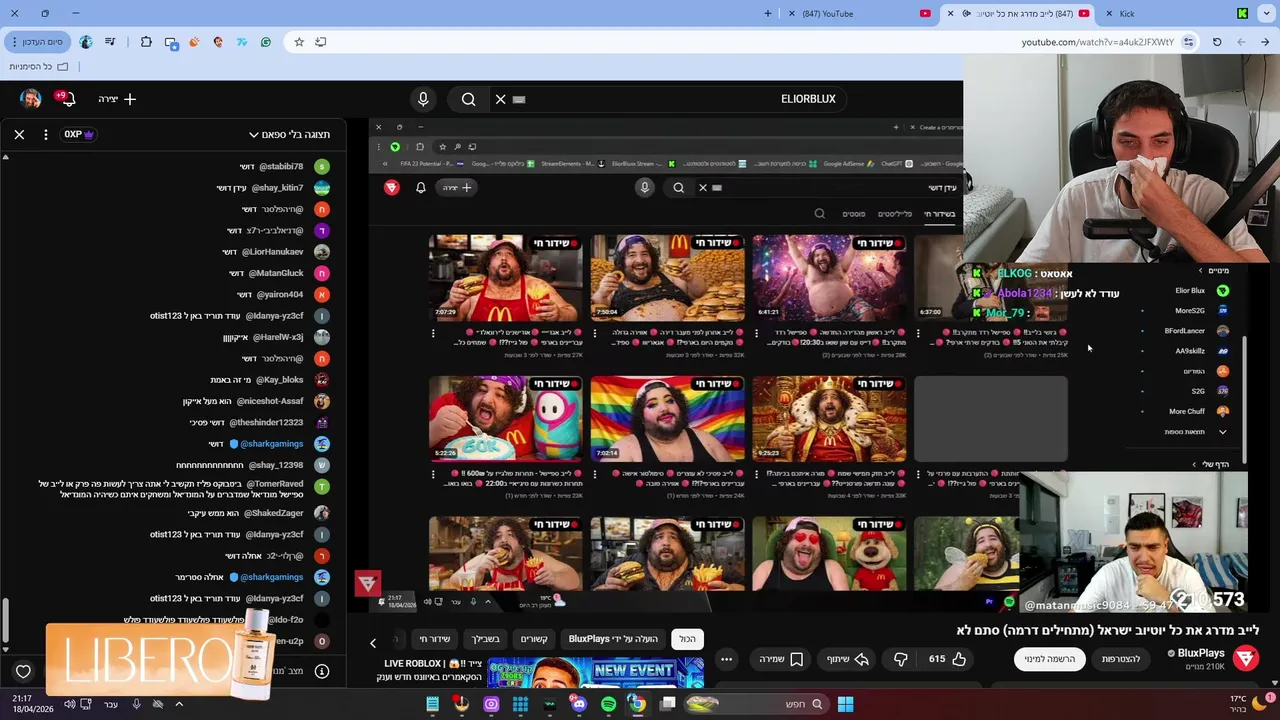Screen dimensions: 1280x720
Task: Click the site settings icon in the address bar
Action: 1188,42
